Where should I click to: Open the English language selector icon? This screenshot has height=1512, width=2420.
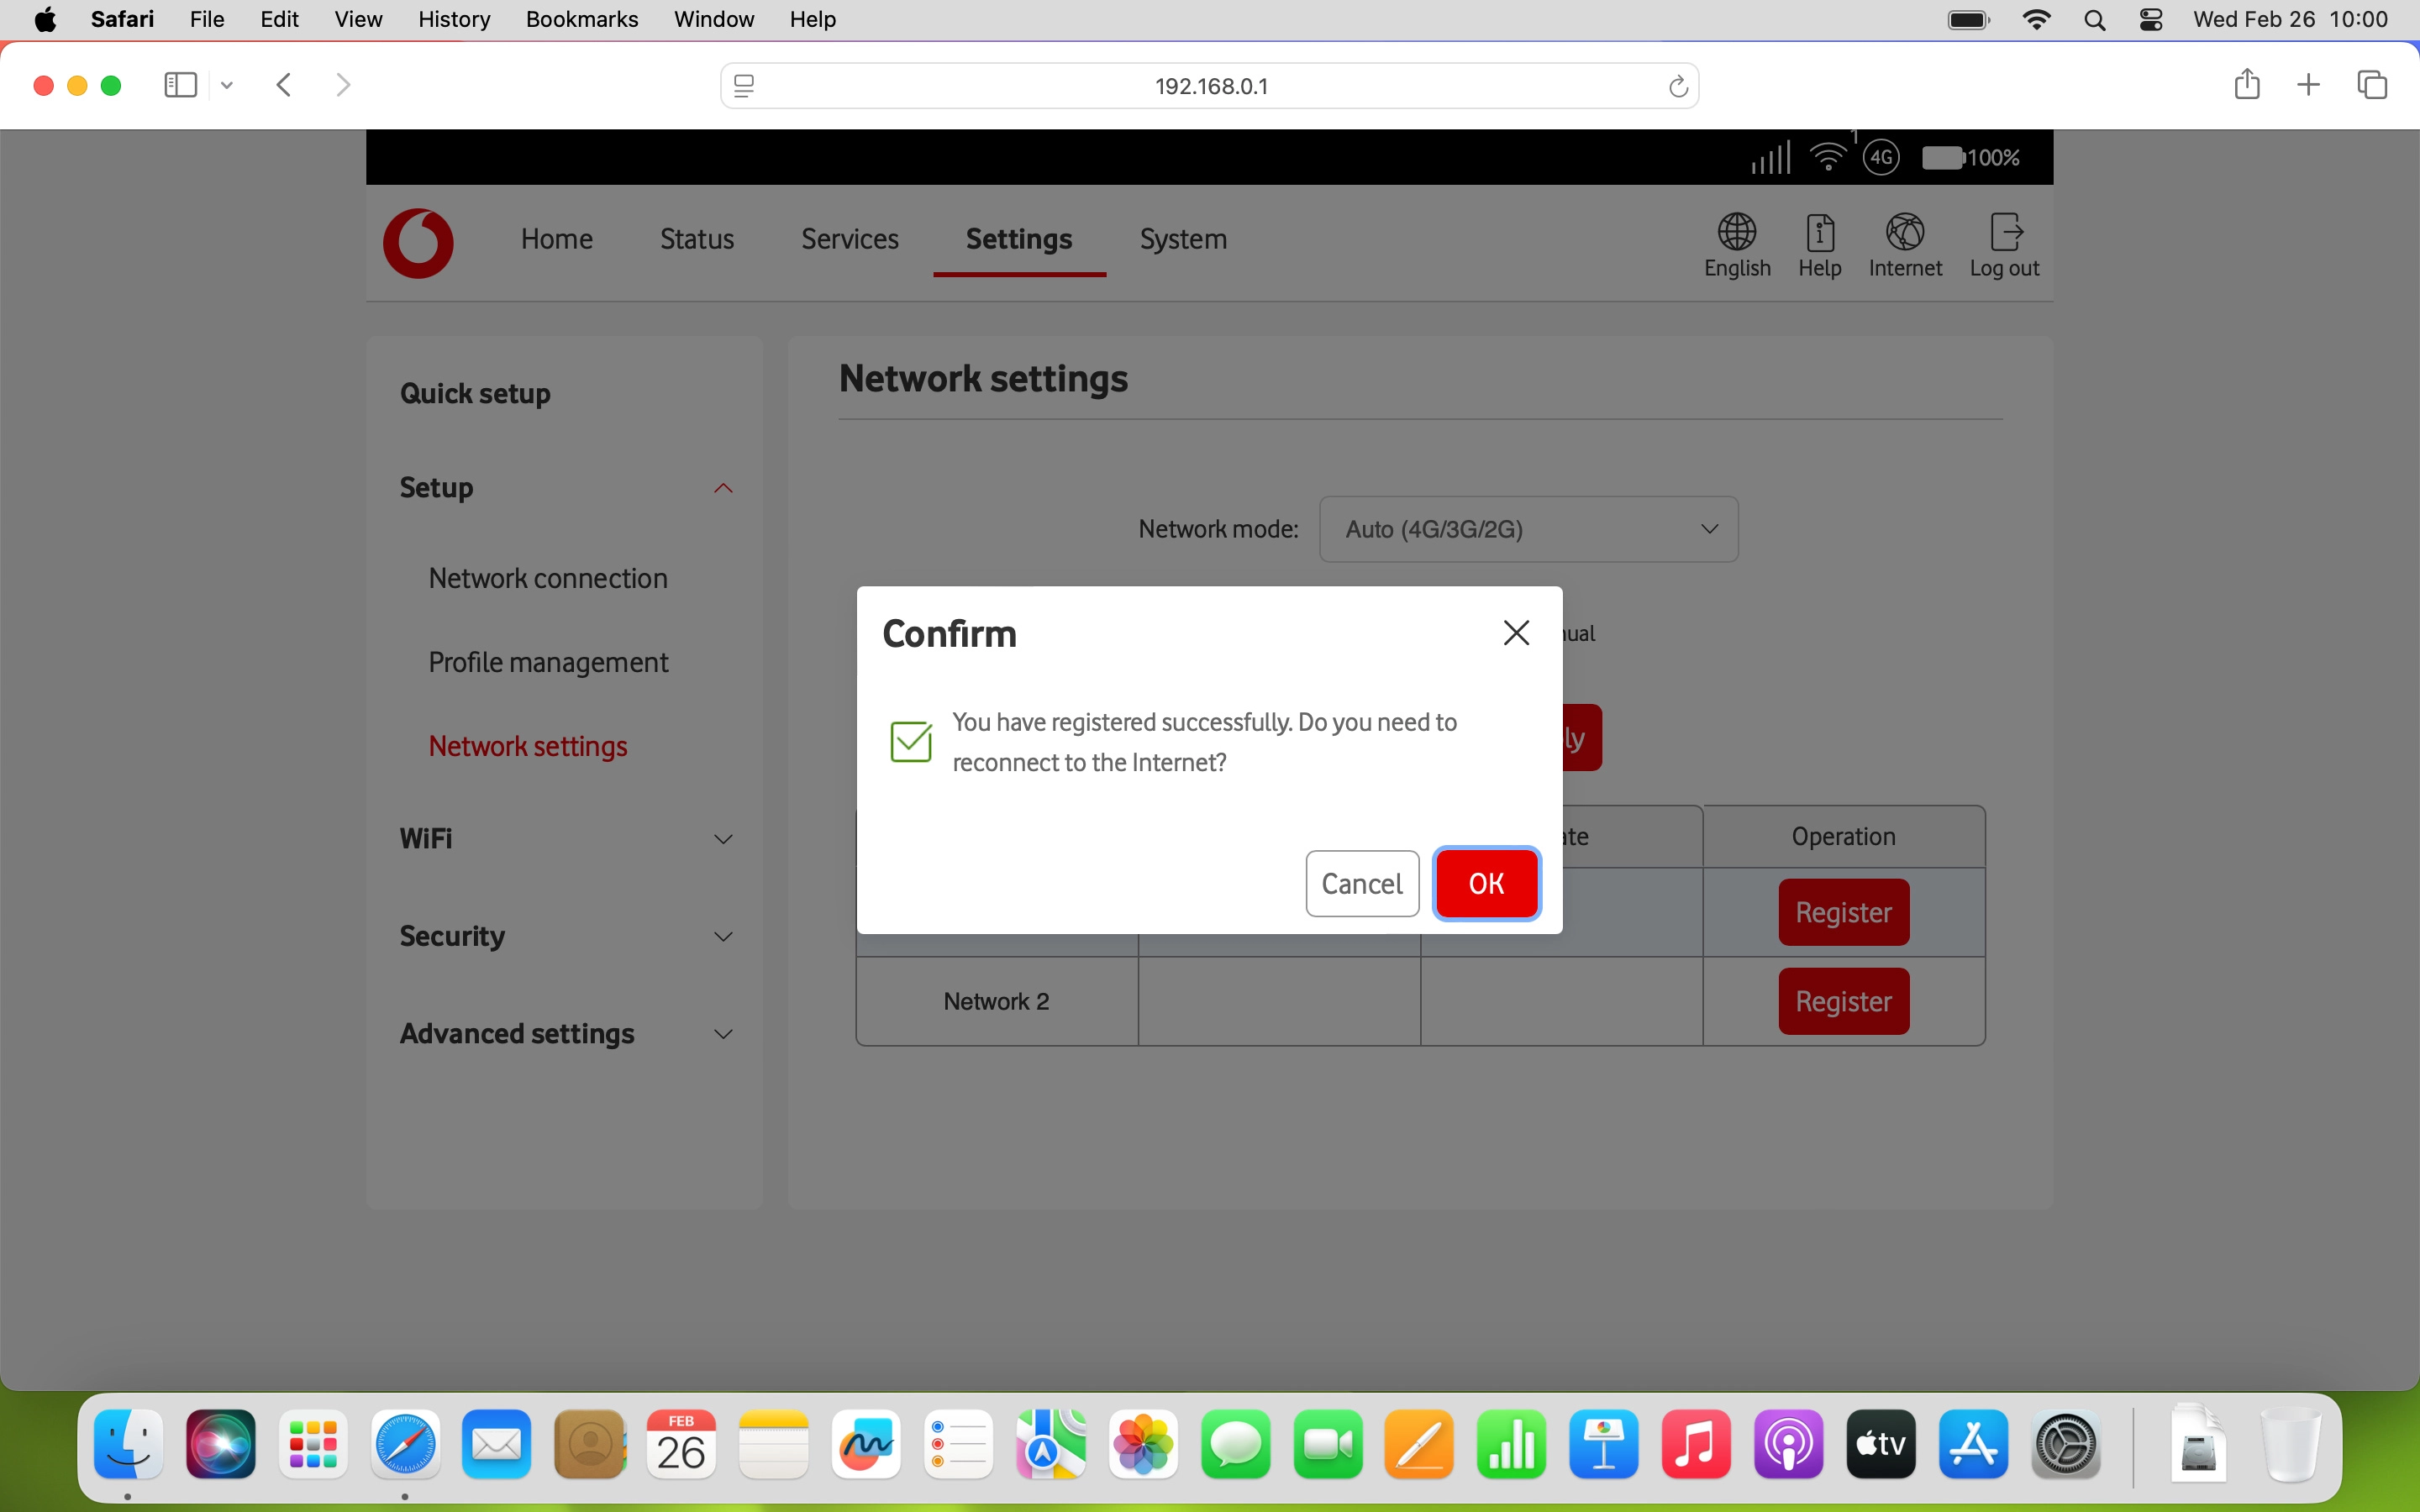tap(1737, 232)
